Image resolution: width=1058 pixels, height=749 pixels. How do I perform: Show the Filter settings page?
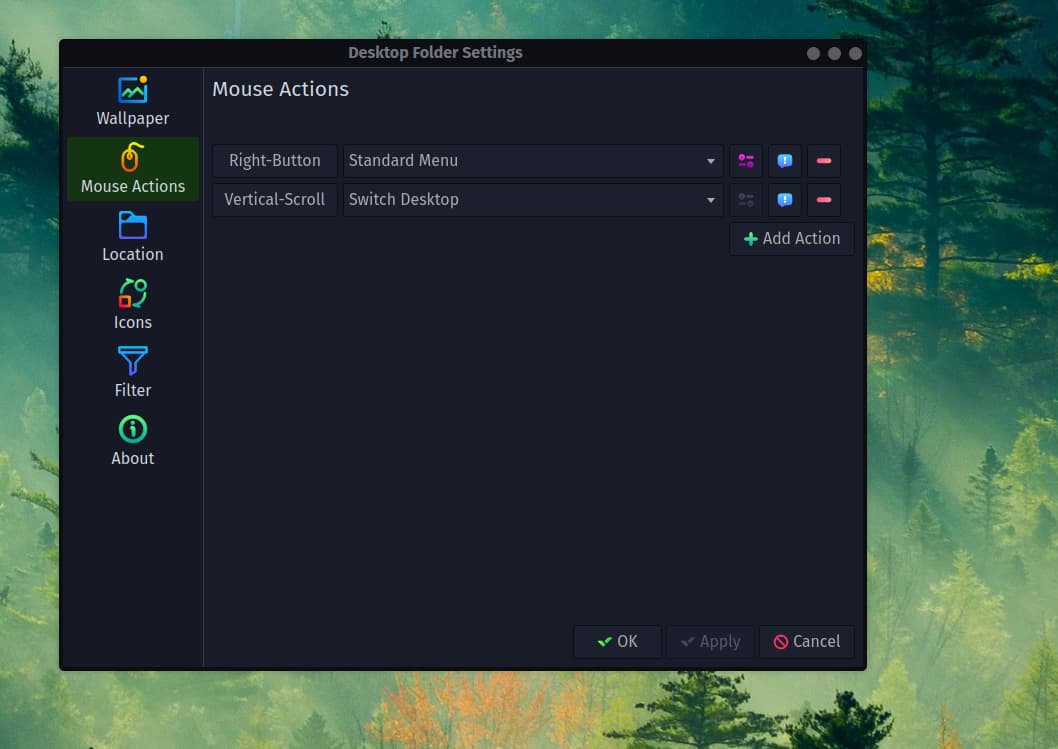[x=133, y=372]
